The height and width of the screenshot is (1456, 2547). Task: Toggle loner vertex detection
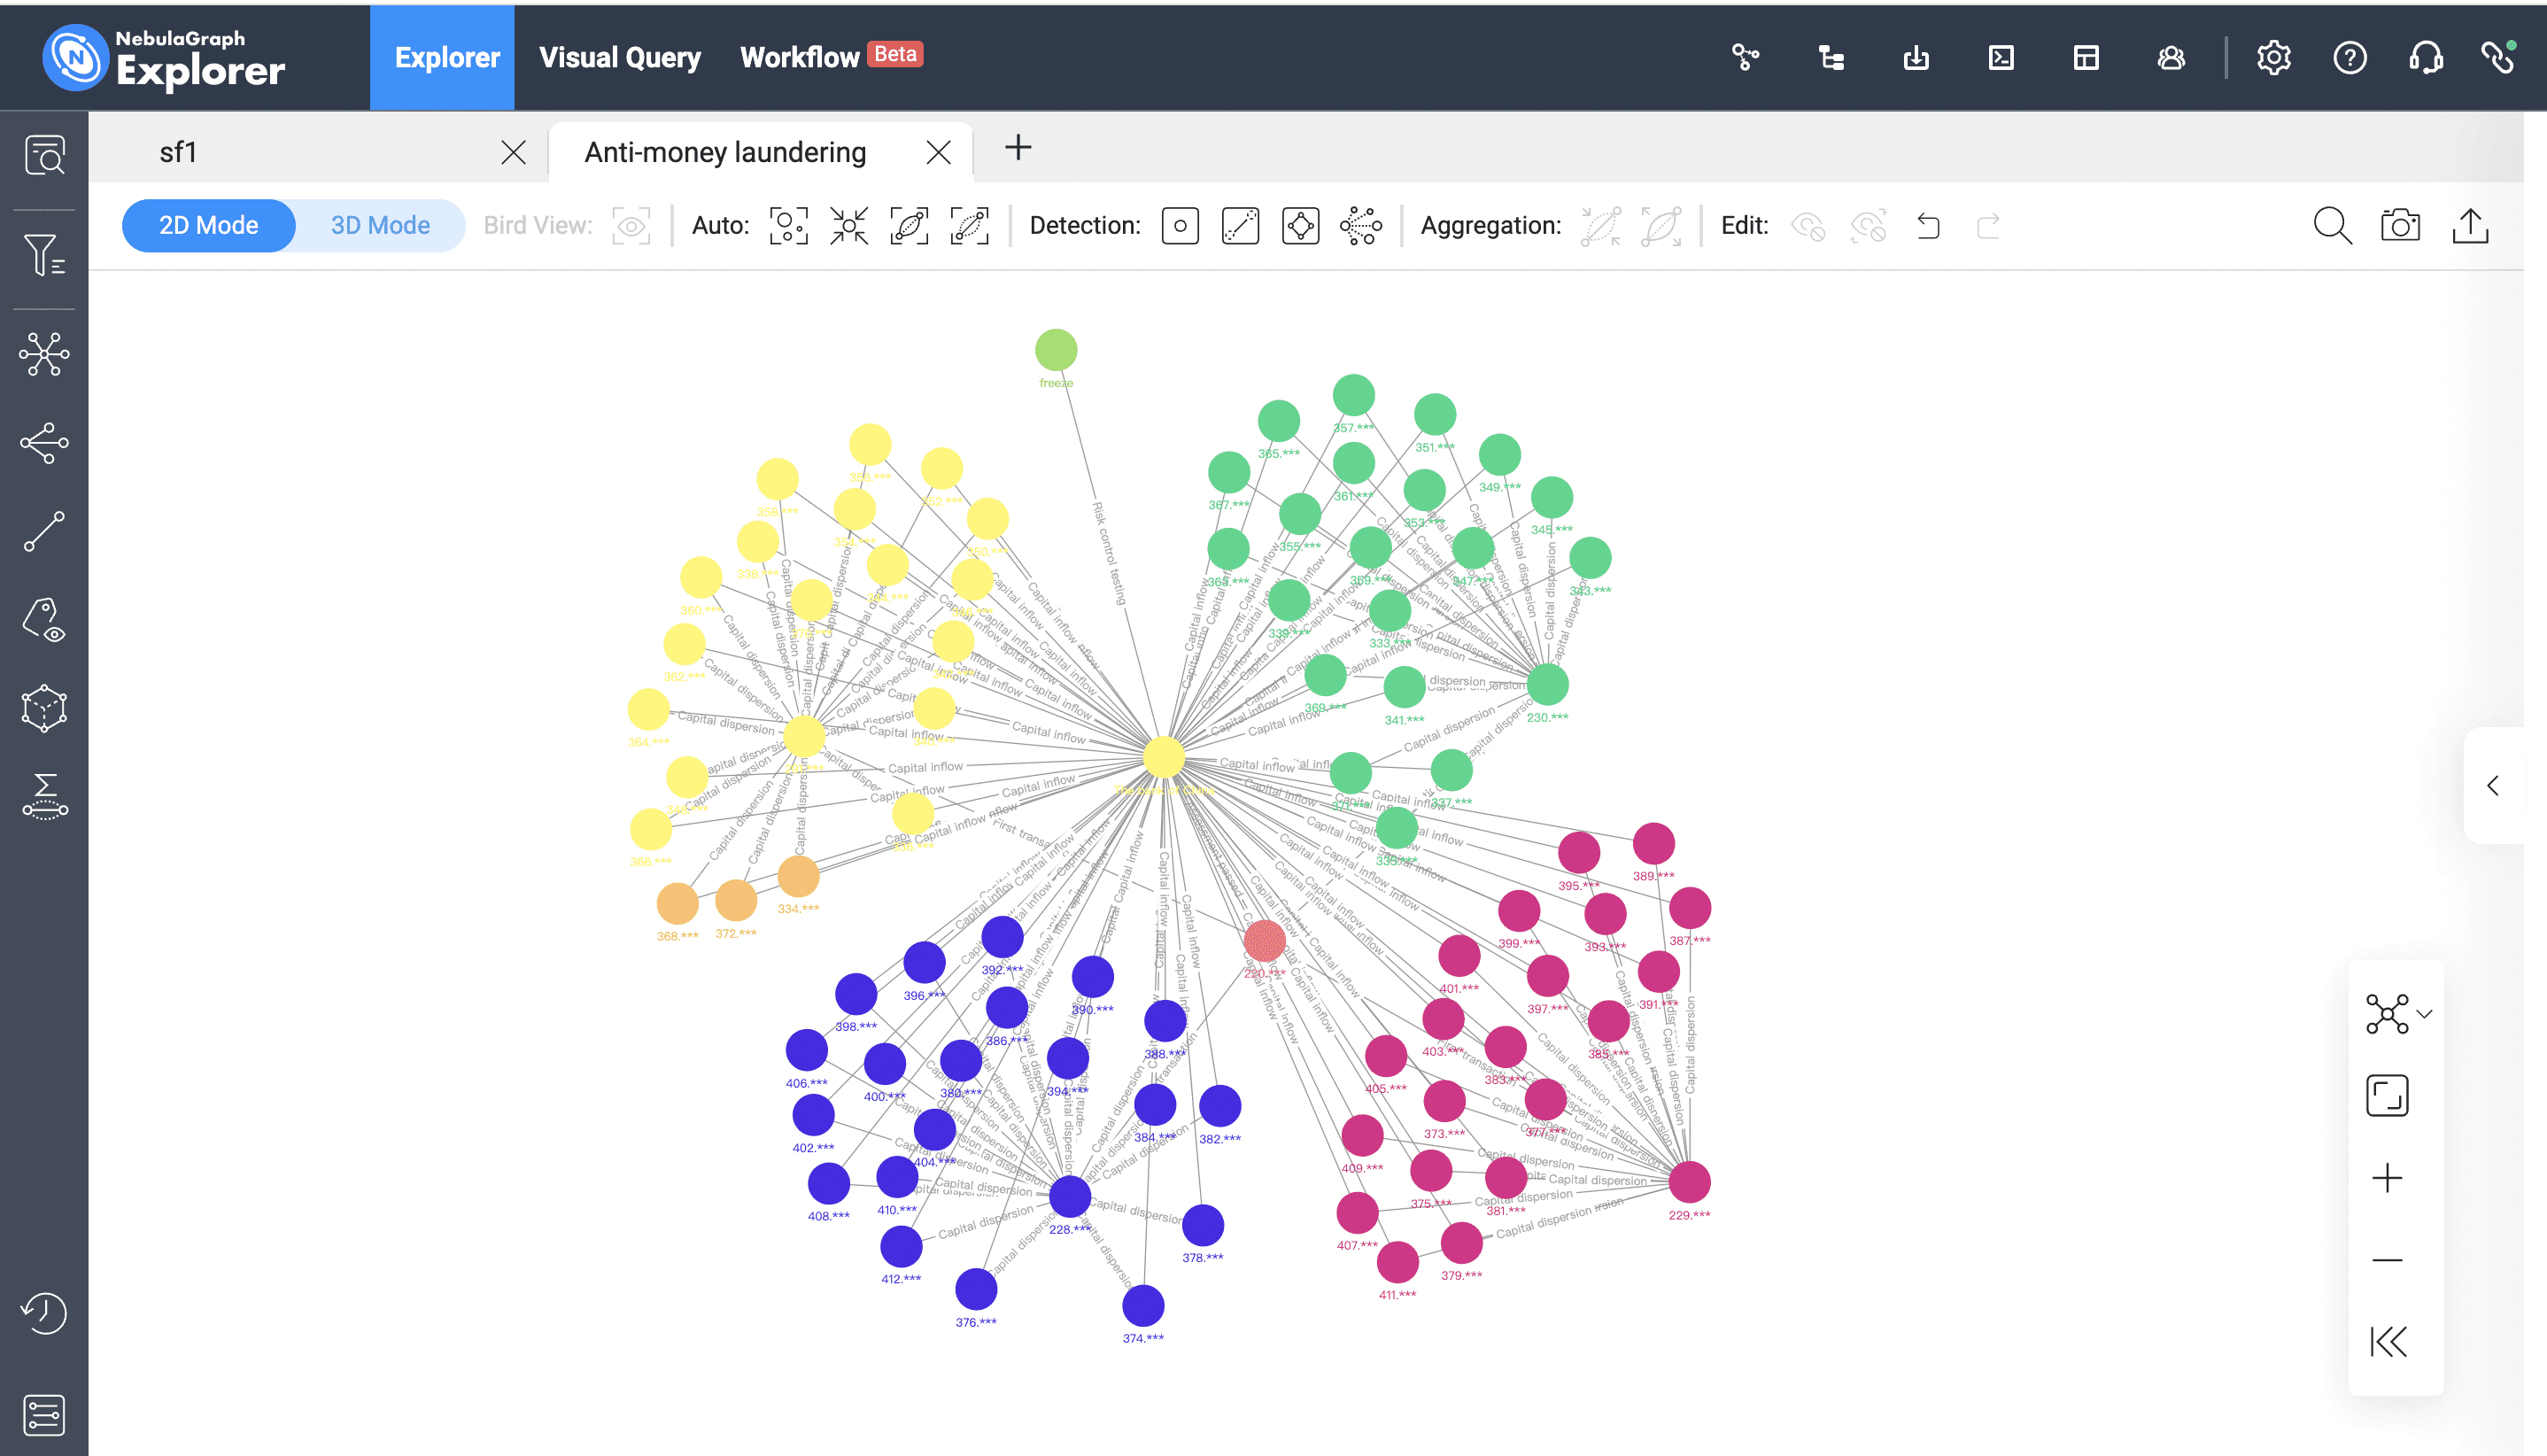coord(1180,225)
